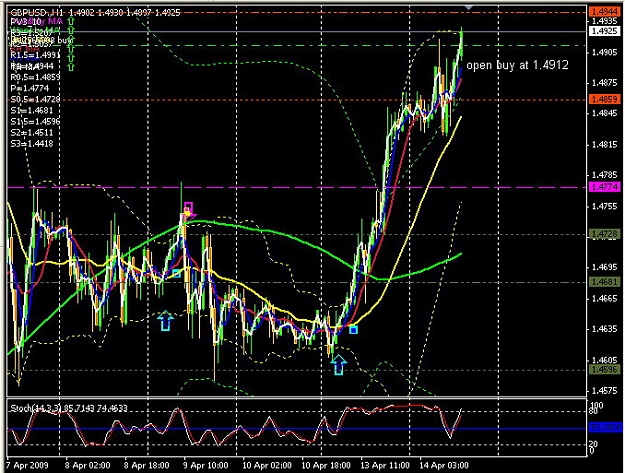Click the 1.4605 value on price scale
Viewport: 625px width, 473px height.
605,359
